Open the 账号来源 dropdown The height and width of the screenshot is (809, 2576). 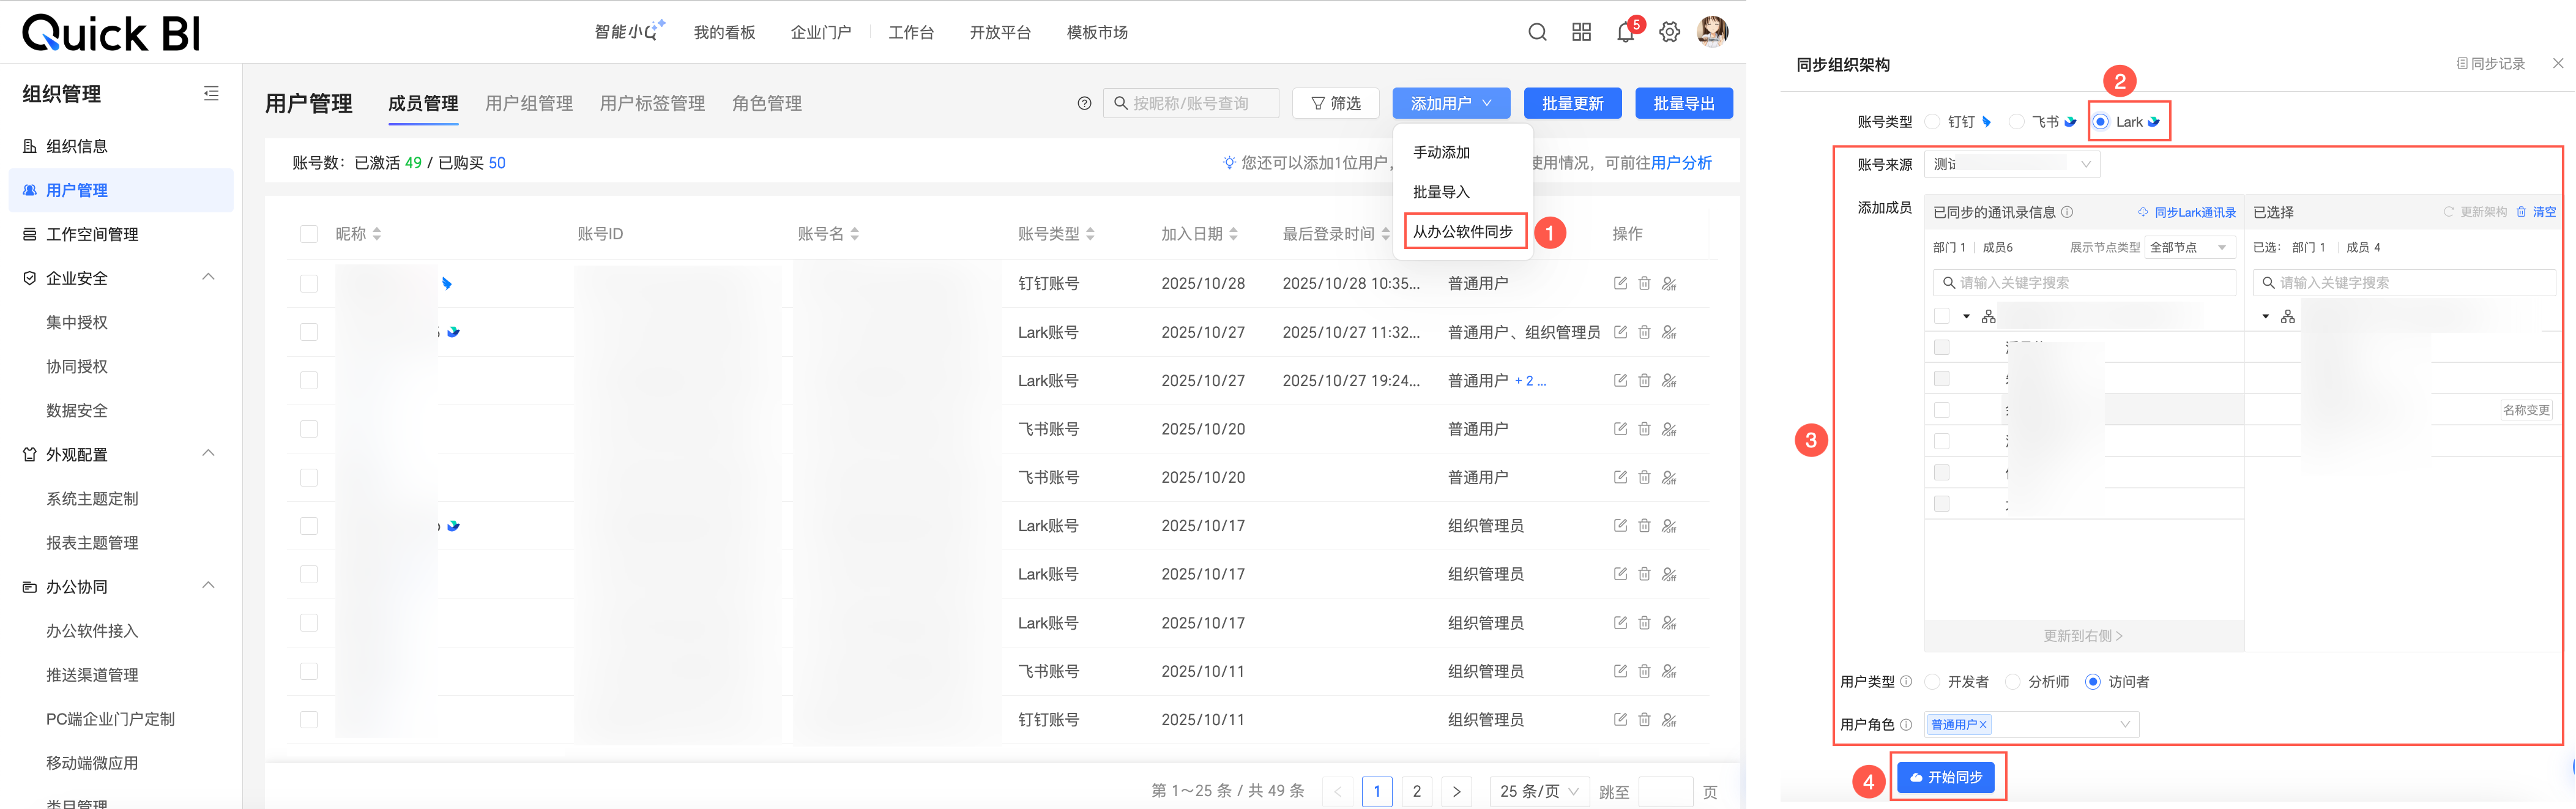(2011, 164)
